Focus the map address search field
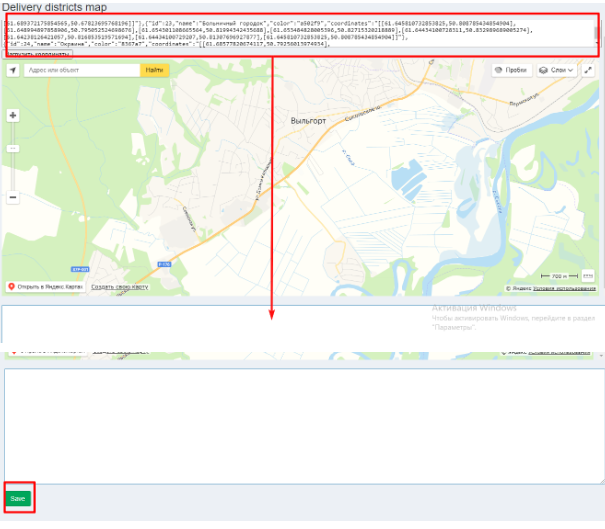Screen dimensions: 605x529 pyautogui.click(x=82, y=70)
